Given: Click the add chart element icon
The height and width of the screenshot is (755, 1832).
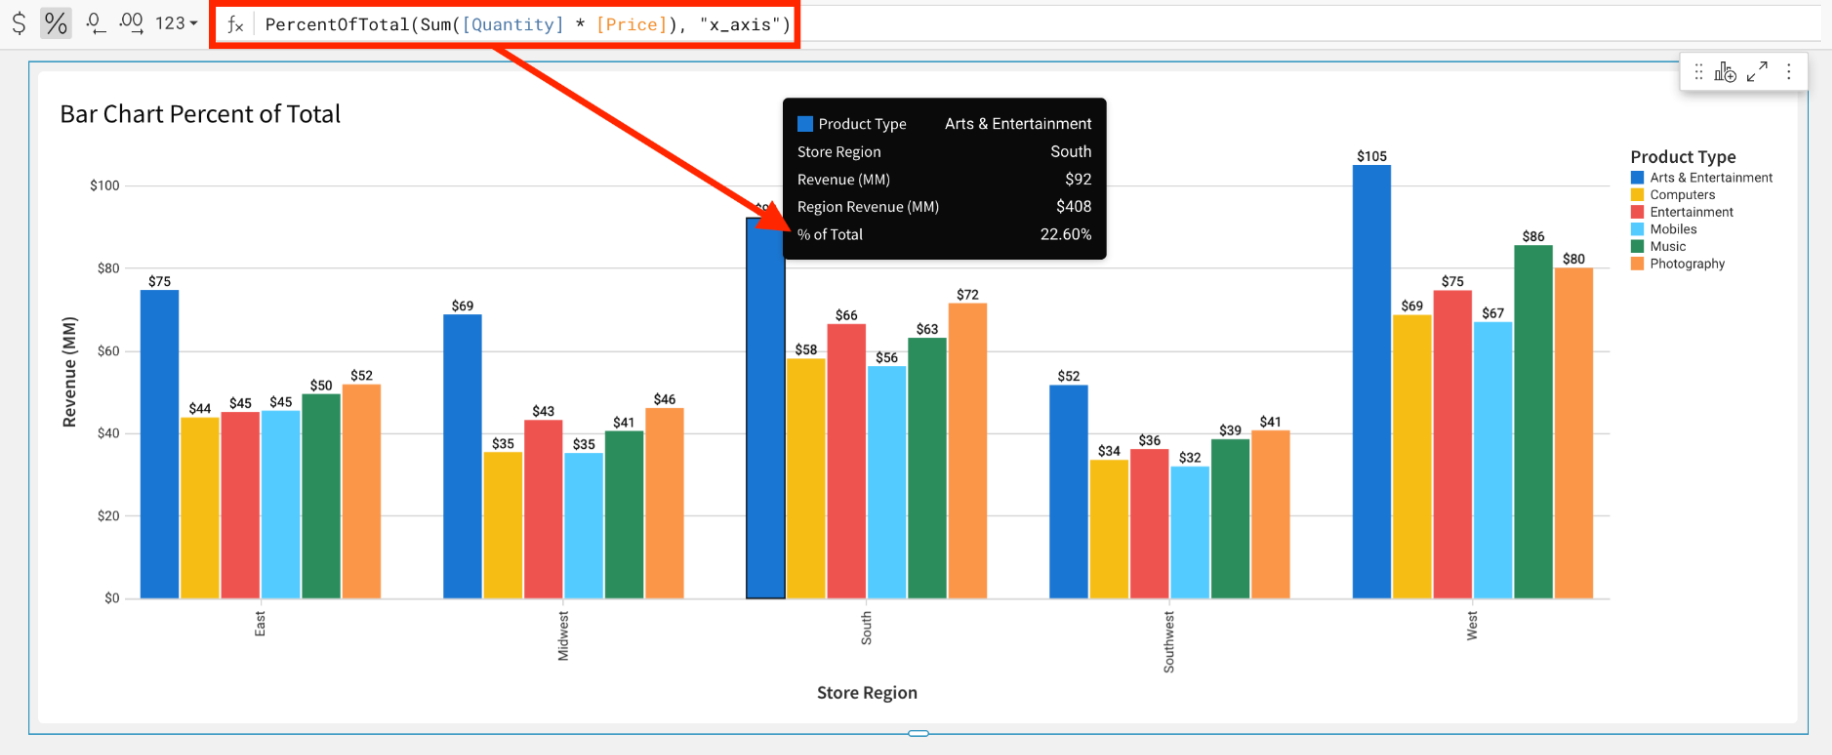Looking at the screenshot, I should point(1725,72).
